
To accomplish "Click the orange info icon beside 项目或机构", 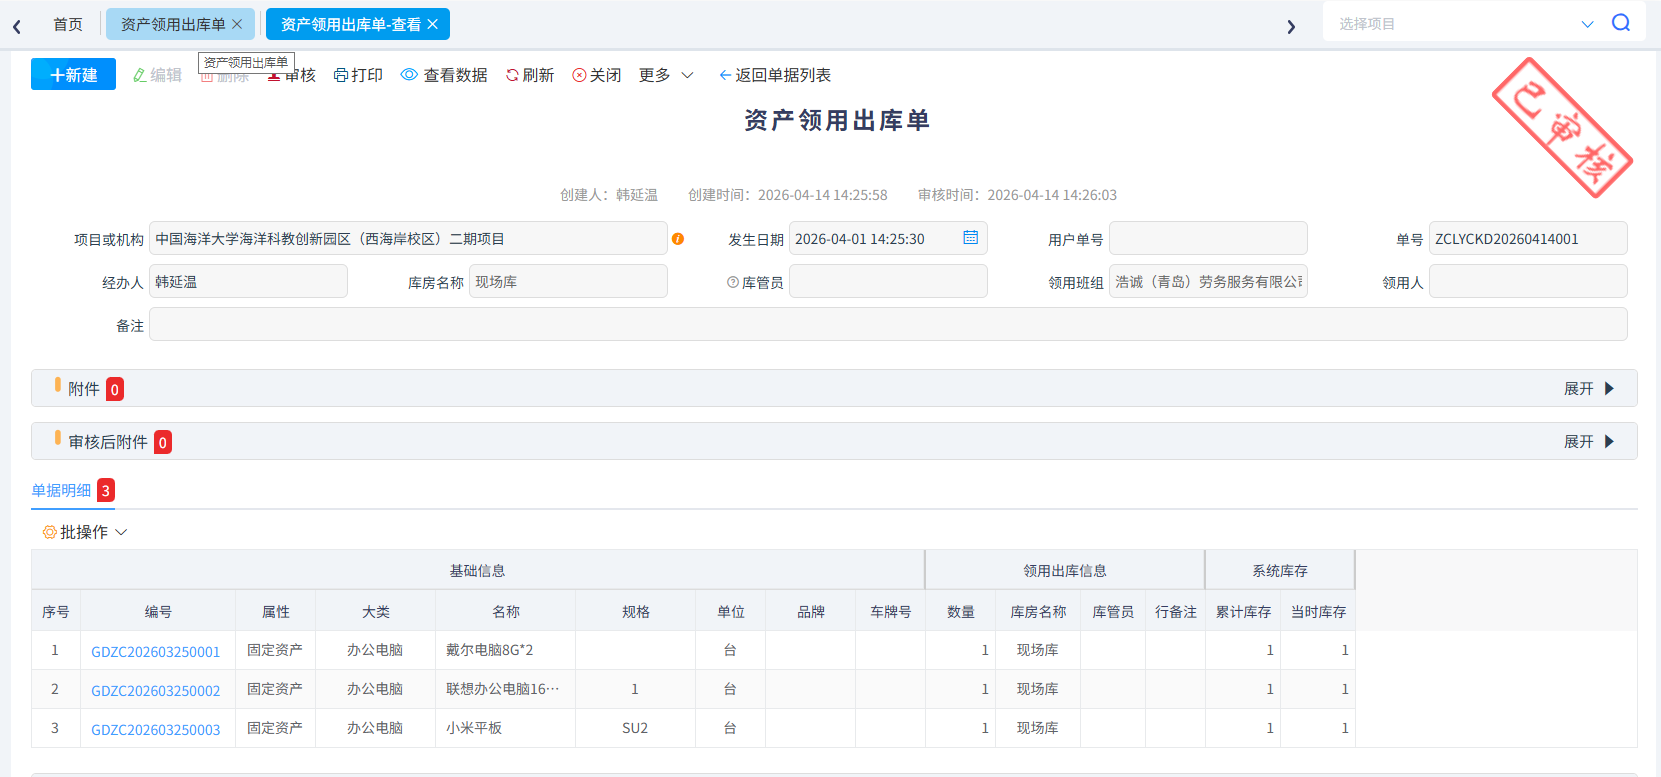I will (x=678, y=239).
